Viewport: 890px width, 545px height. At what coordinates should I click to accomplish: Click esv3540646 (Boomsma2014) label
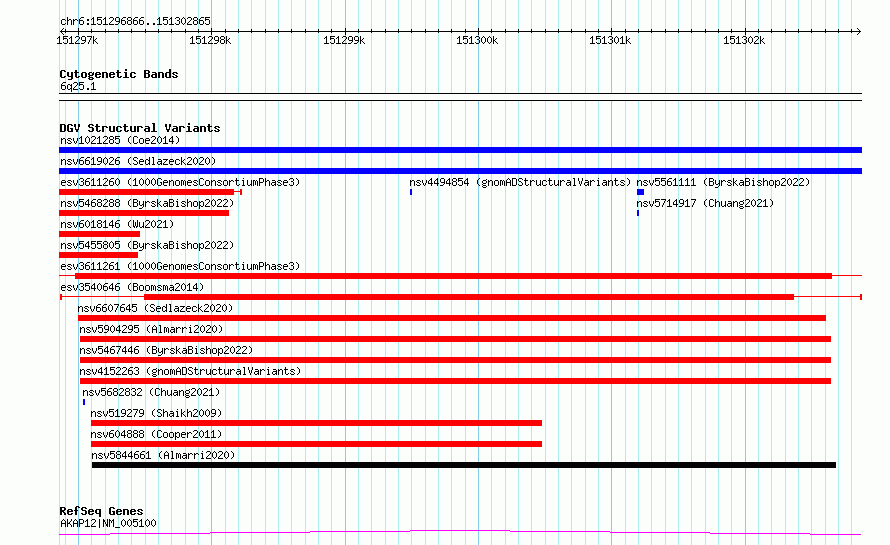click(x=132, y=287)
